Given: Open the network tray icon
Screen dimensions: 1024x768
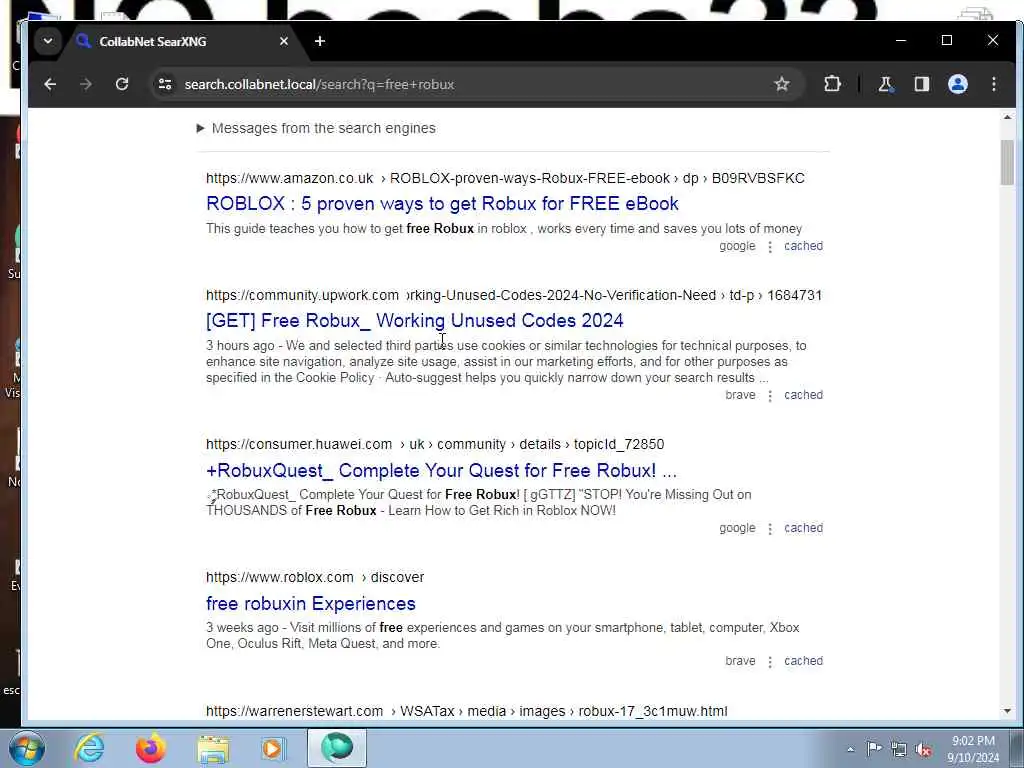Looking at the screenshot, I should [899, 749].
